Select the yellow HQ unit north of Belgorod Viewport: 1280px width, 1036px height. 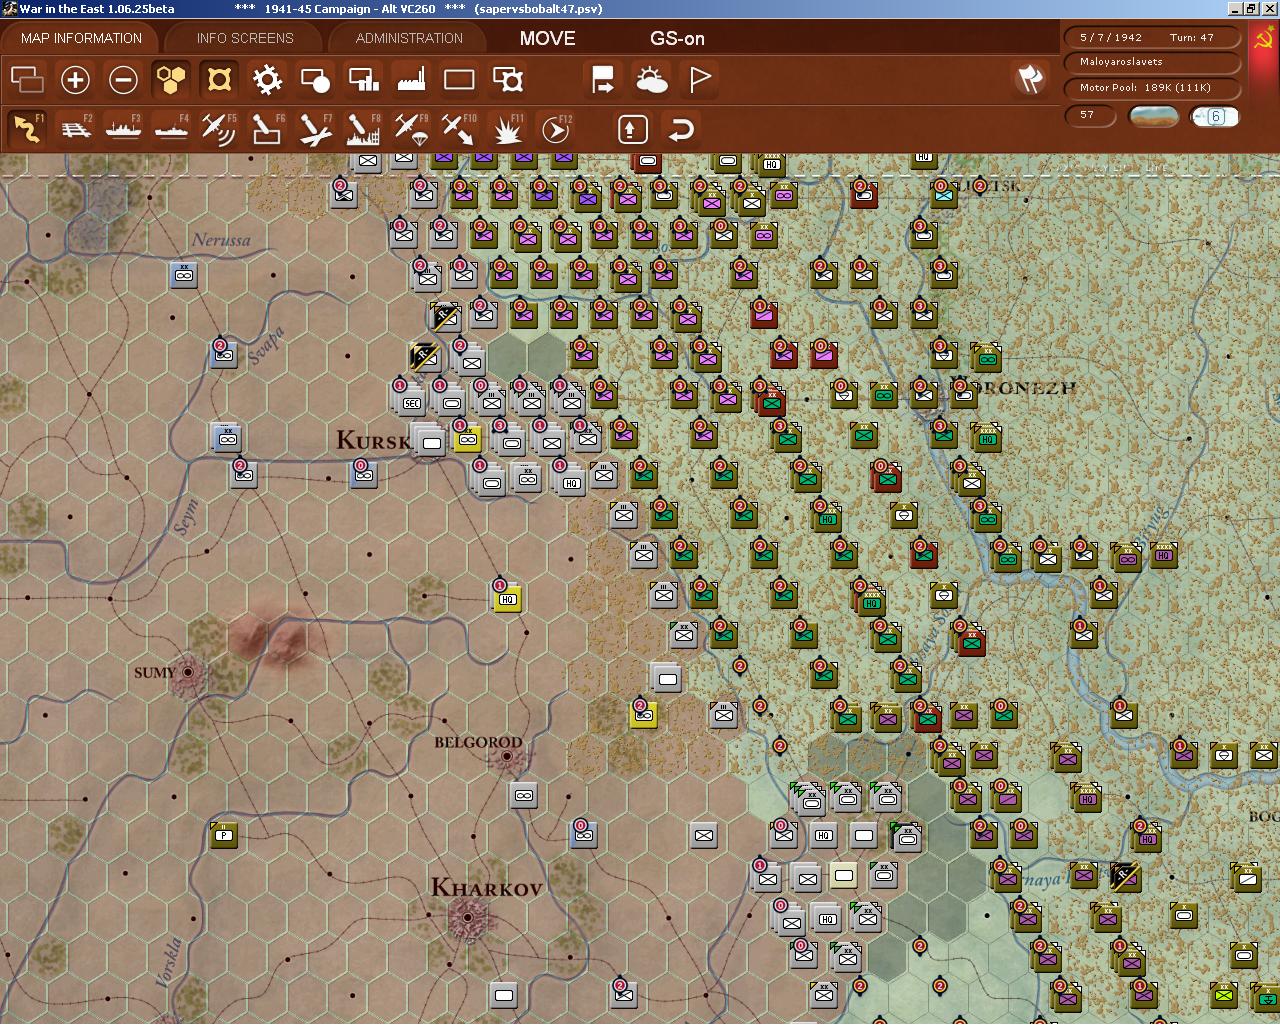click(508, 598)
